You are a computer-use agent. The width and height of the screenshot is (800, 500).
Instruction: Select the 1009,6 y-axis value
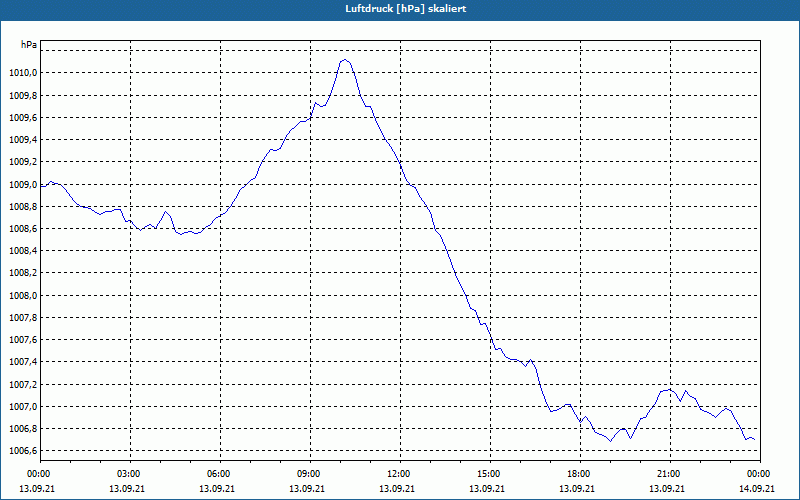tap(23, 117)
